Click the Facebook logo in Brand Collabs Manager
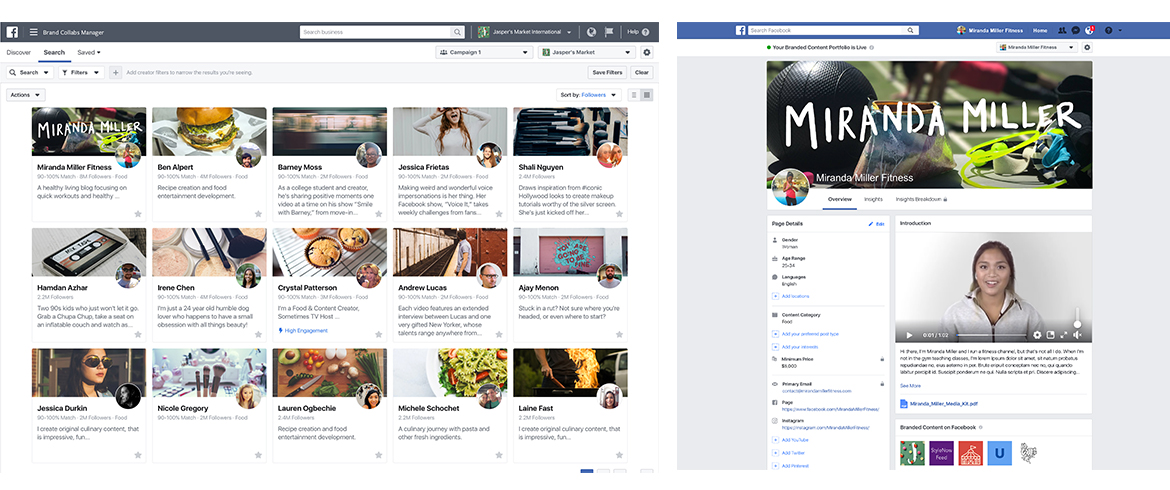1170x490 pixels. point(13,32)
